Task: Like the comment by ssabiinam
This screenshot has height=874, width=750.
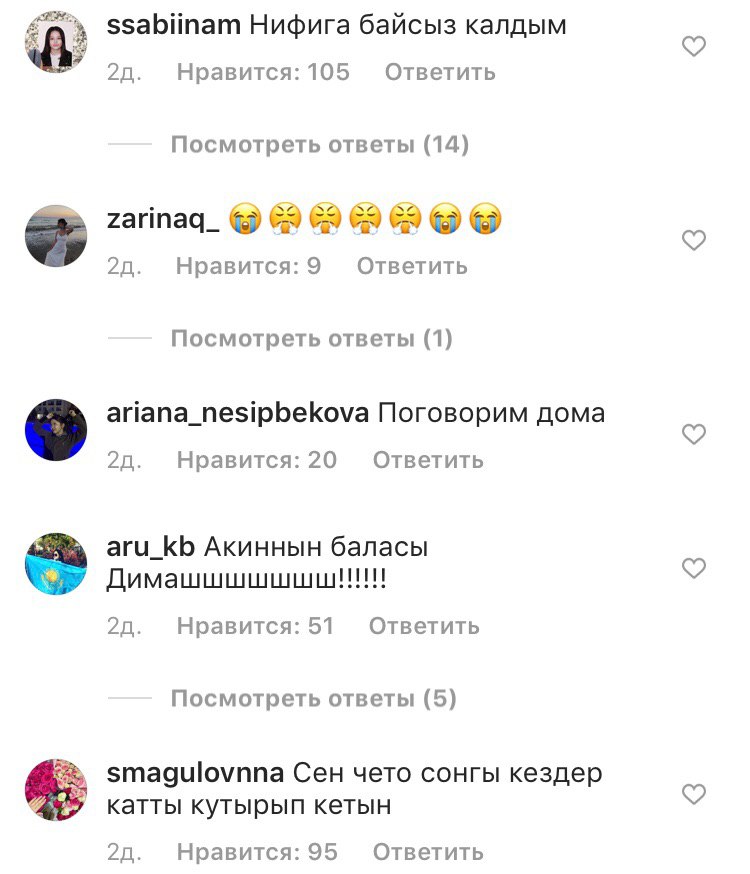Action: (694, 46)
